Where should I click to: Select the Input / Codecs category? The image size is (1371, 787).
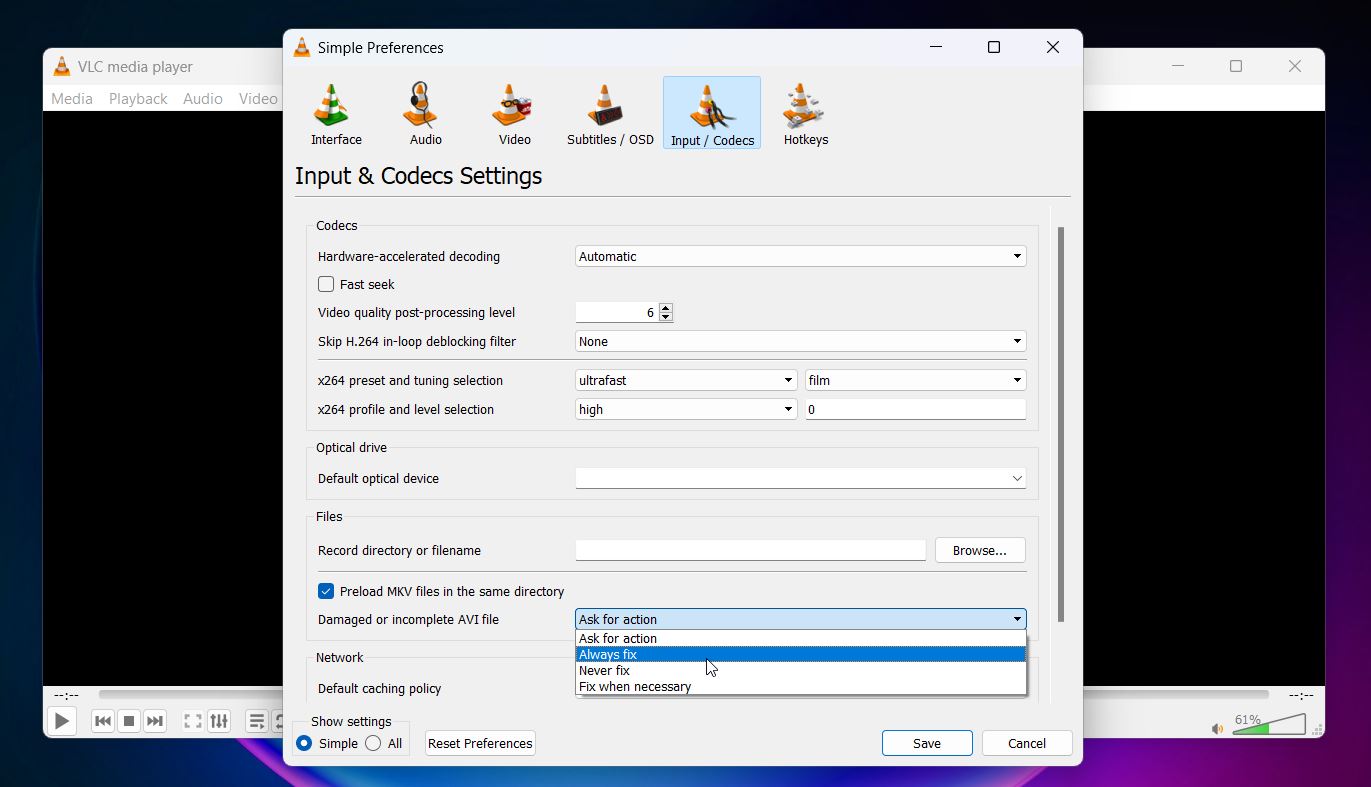tap(712, 113)
